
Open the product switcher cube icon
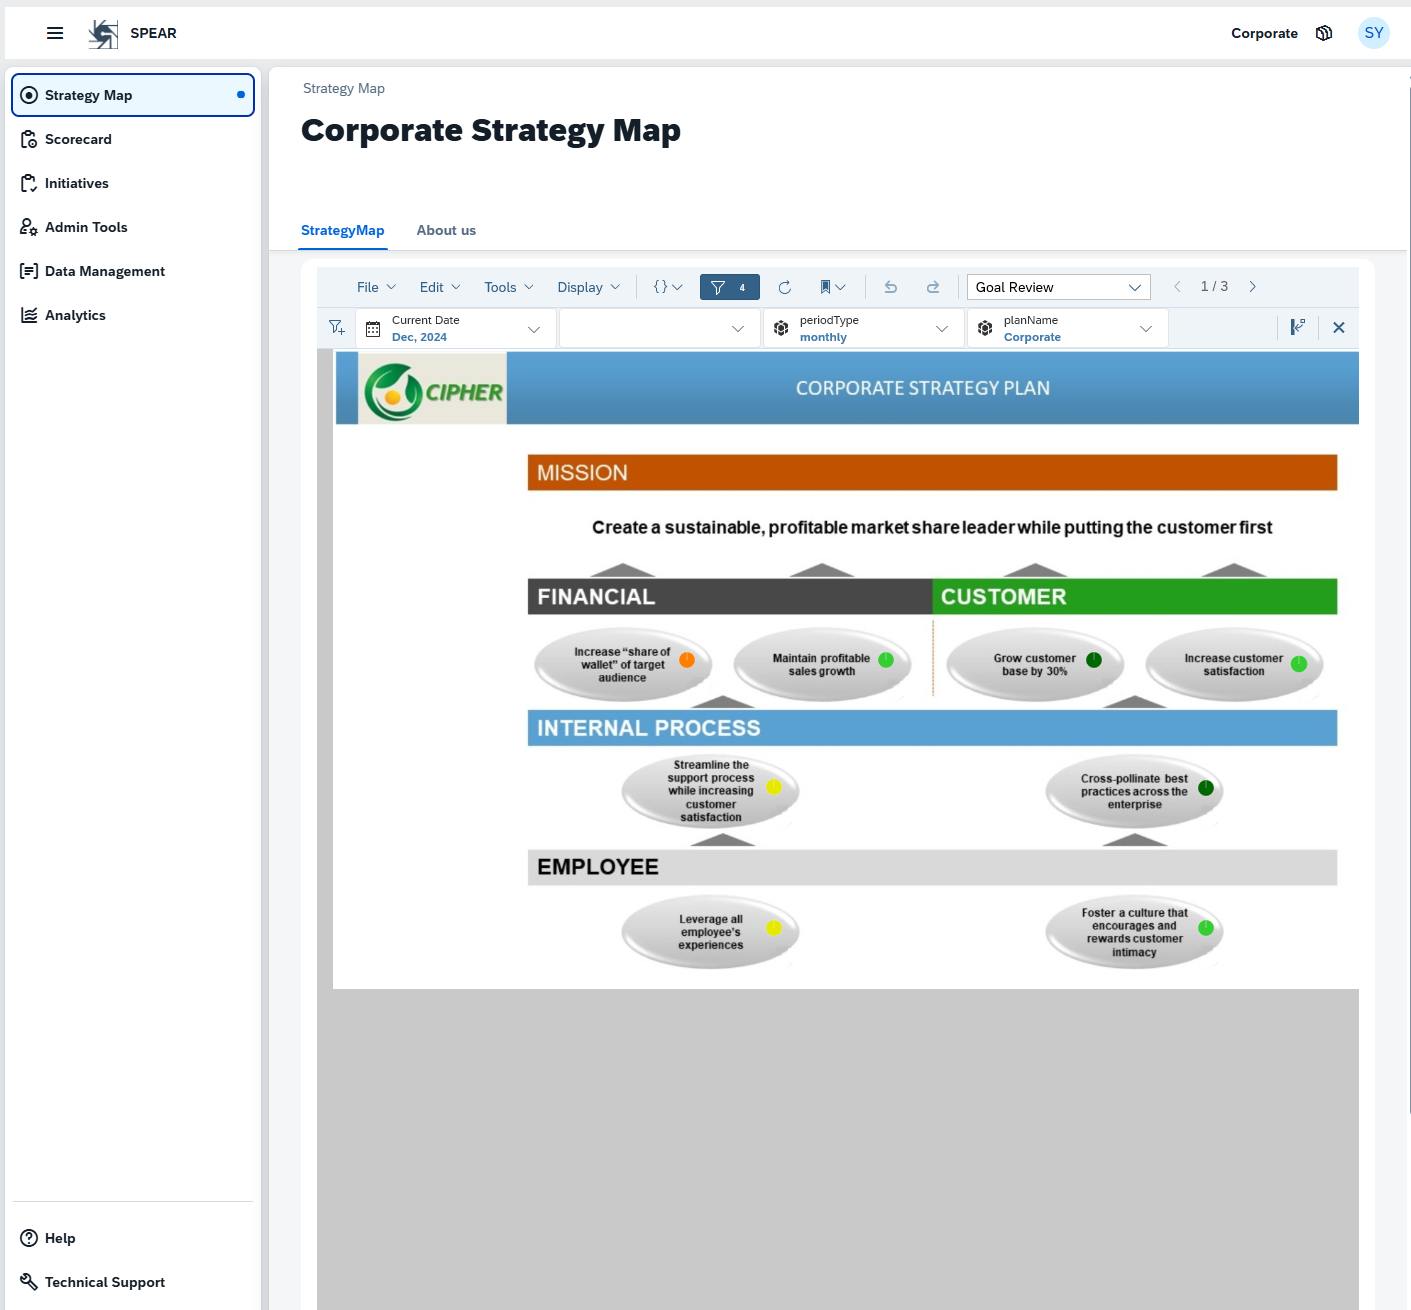[1323, 33]
